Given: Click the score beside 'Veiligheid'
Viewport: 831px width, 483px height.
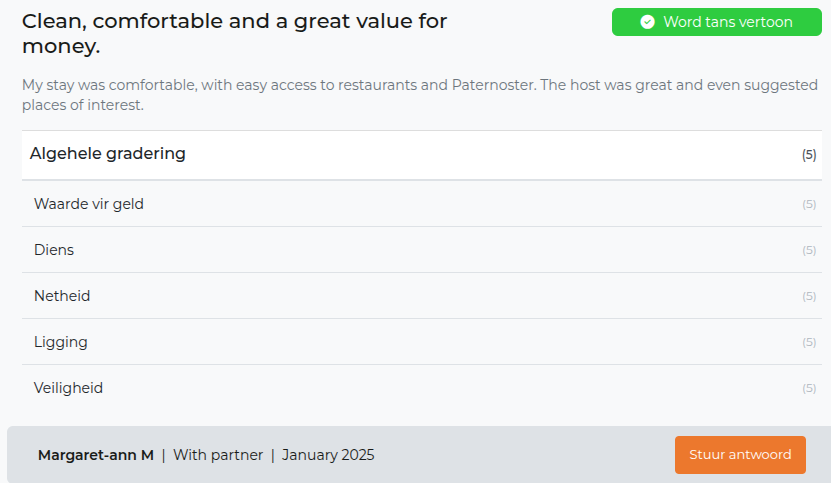Looking at the screenshot, I should point(809,389).
